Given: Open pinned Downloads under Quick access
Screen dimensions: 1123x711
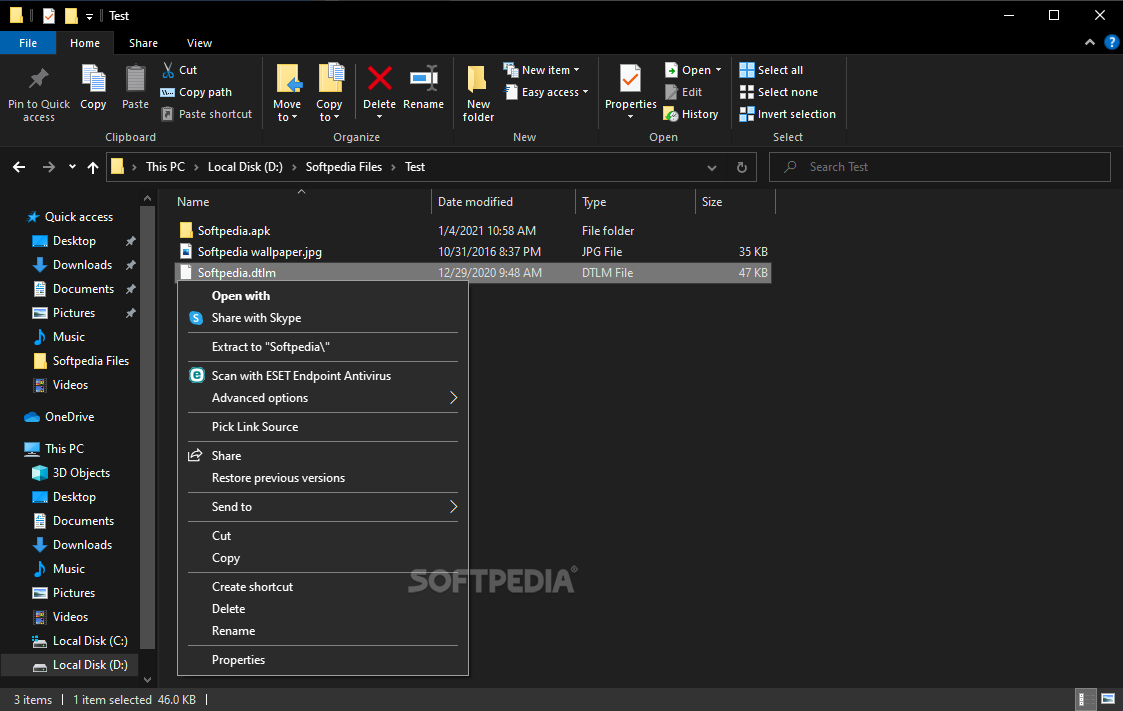Looking at the screenshot, I should [x=82, y=265].
